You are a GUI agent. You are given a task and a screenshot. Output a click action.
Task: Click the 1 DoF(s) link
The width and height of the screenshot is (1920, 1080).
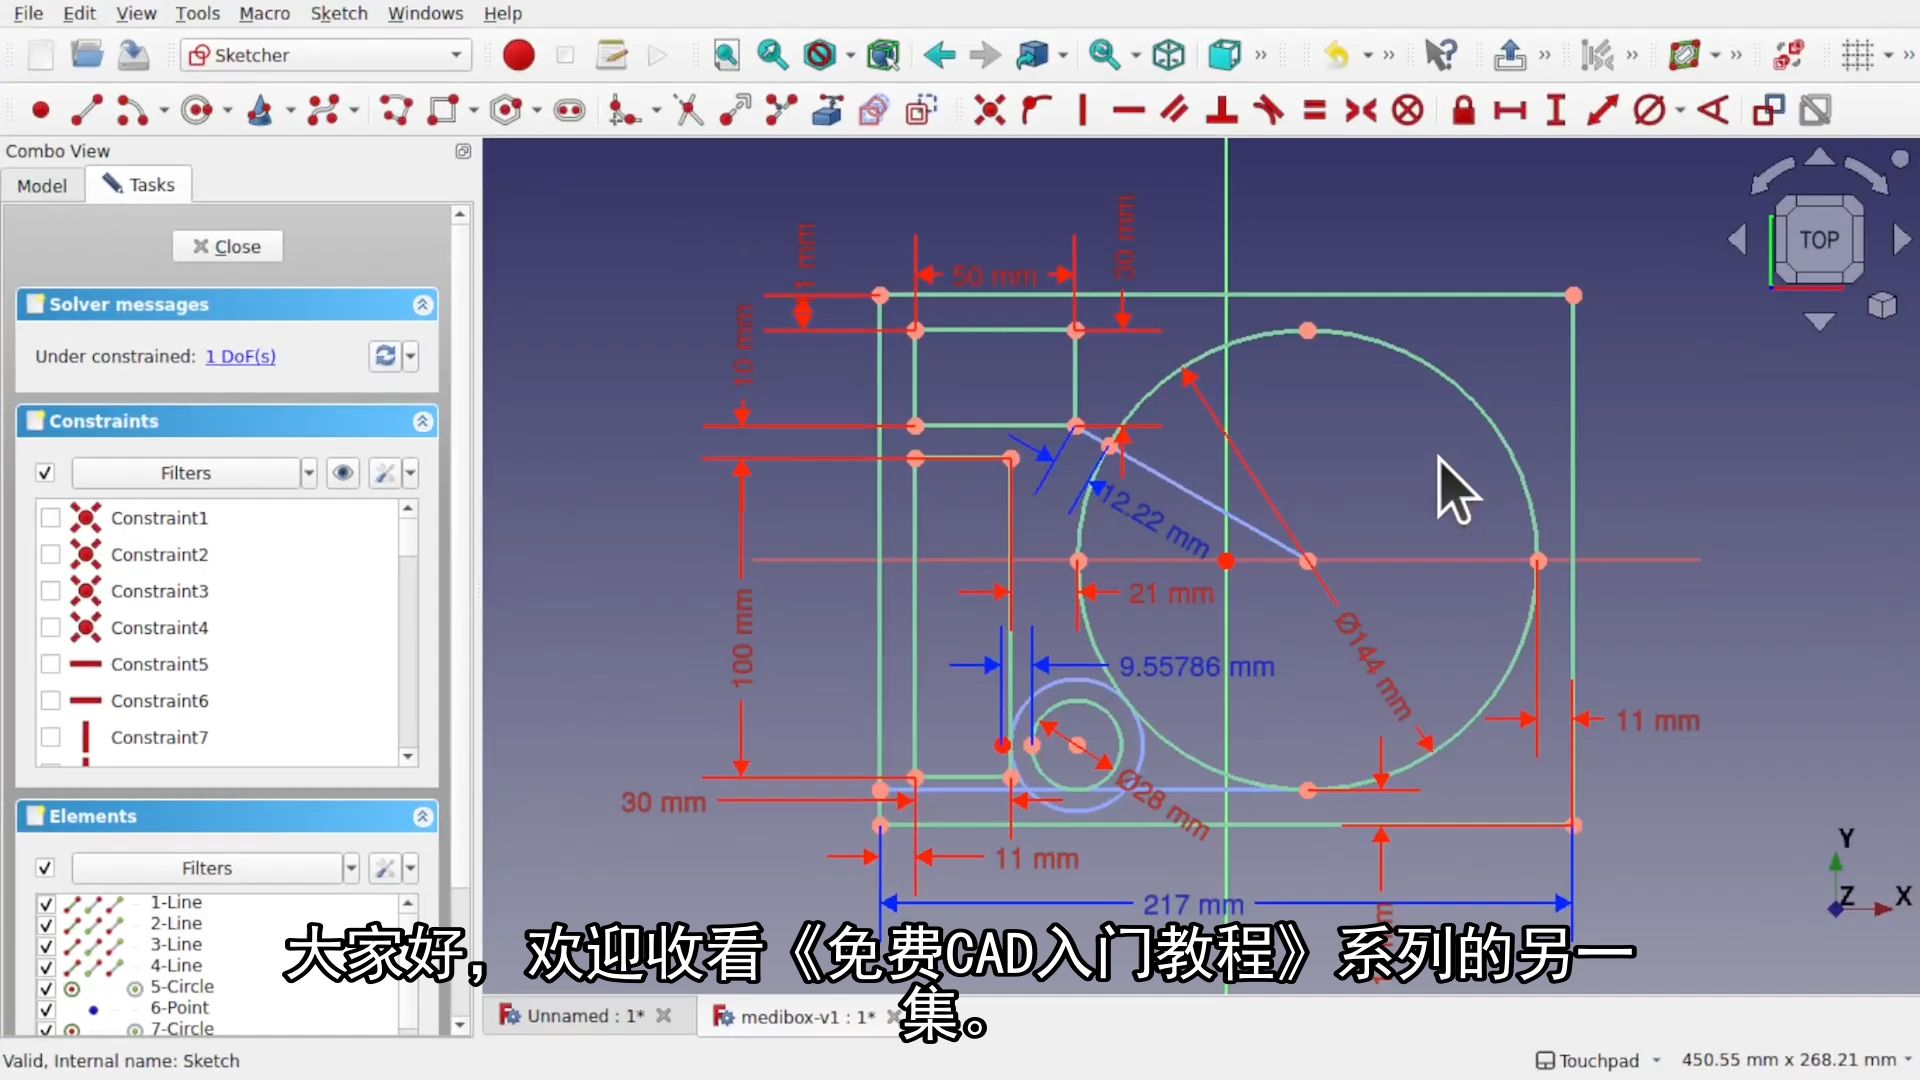pos(240,356)
